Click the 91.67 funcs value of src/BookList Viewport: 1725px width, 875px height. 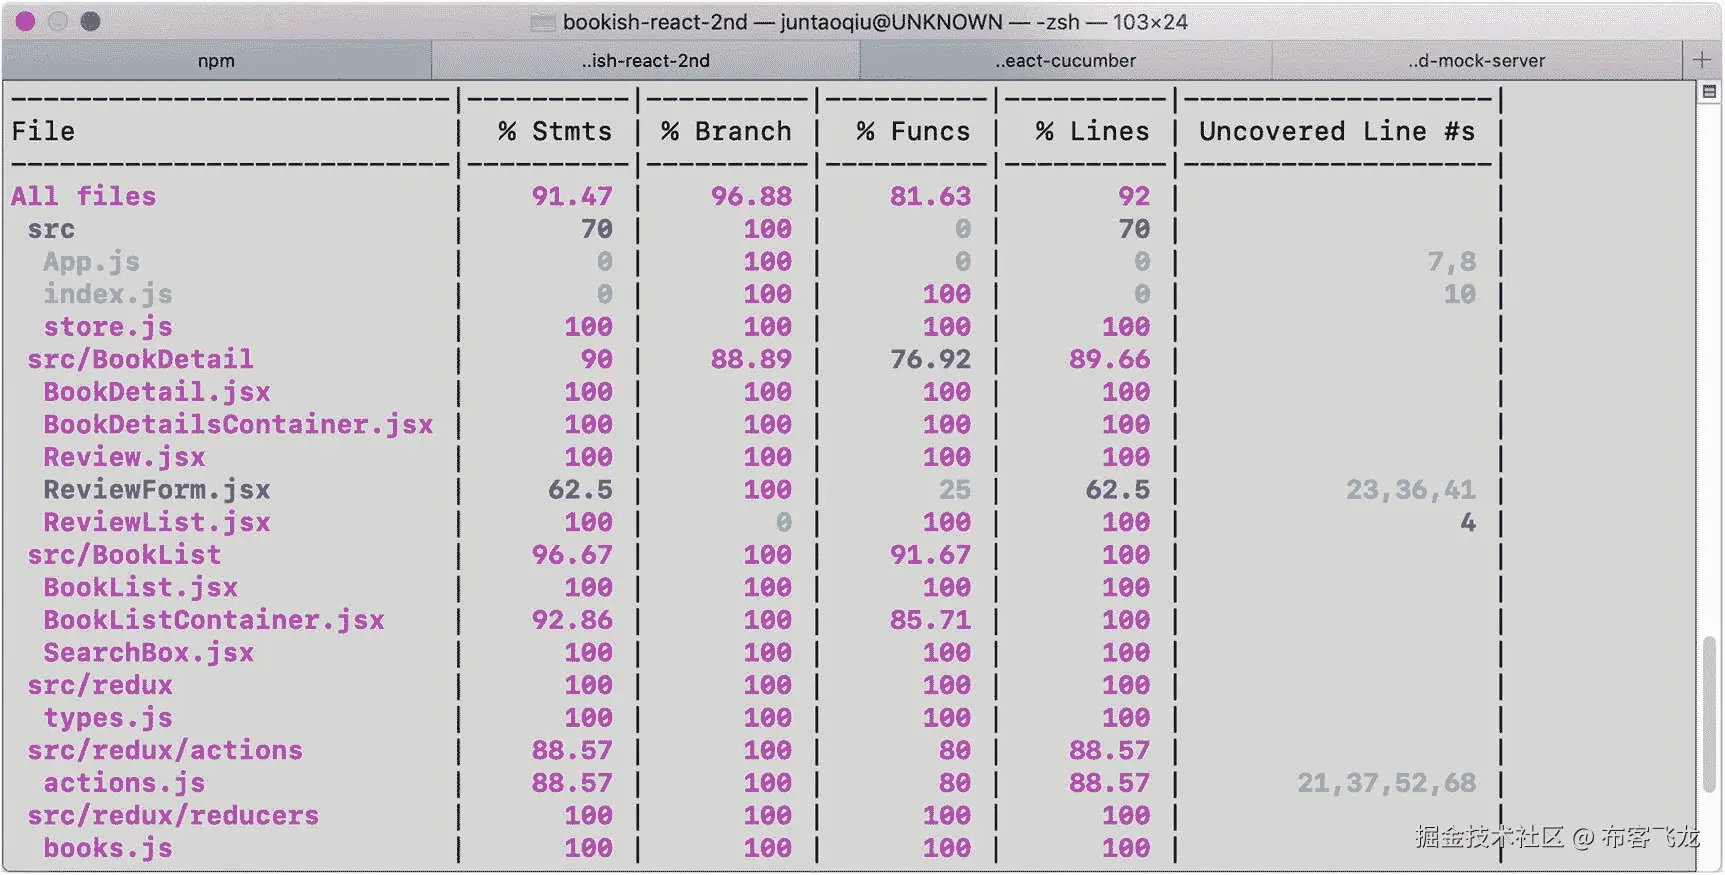pos(930,555)
